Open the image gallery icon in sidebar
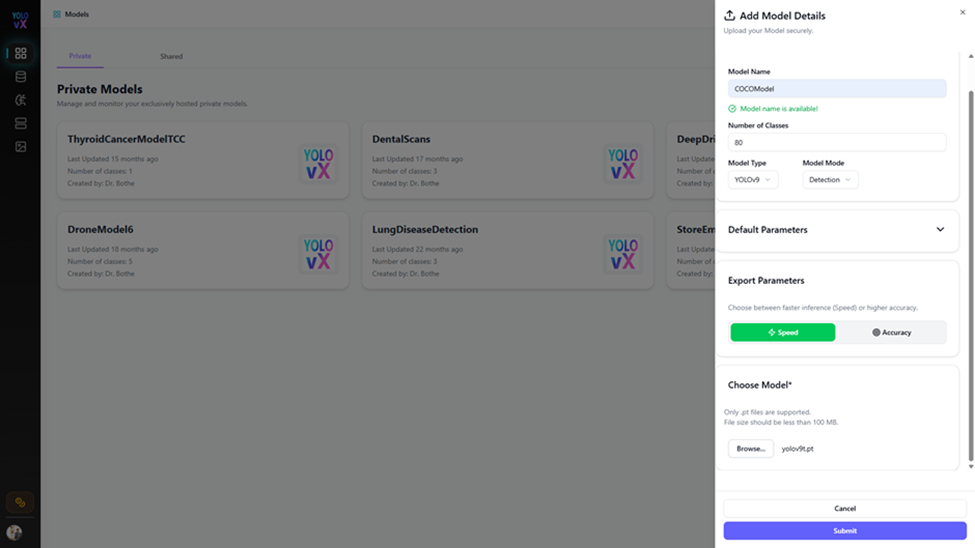This screenshot has width=975, height=548. pos(21,147)
